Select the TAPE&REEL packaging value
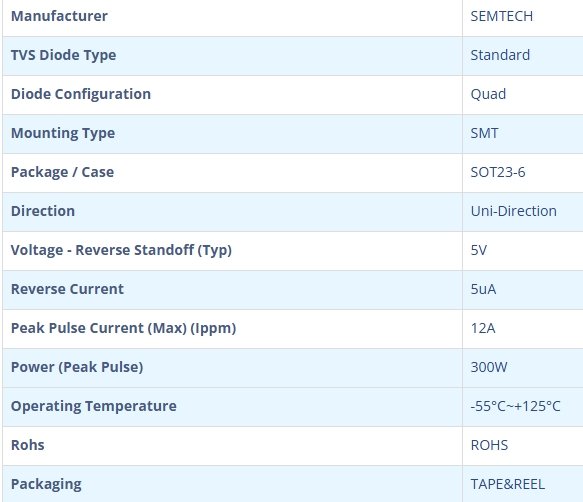Viewport: 583px width, 502px height. 508,484
